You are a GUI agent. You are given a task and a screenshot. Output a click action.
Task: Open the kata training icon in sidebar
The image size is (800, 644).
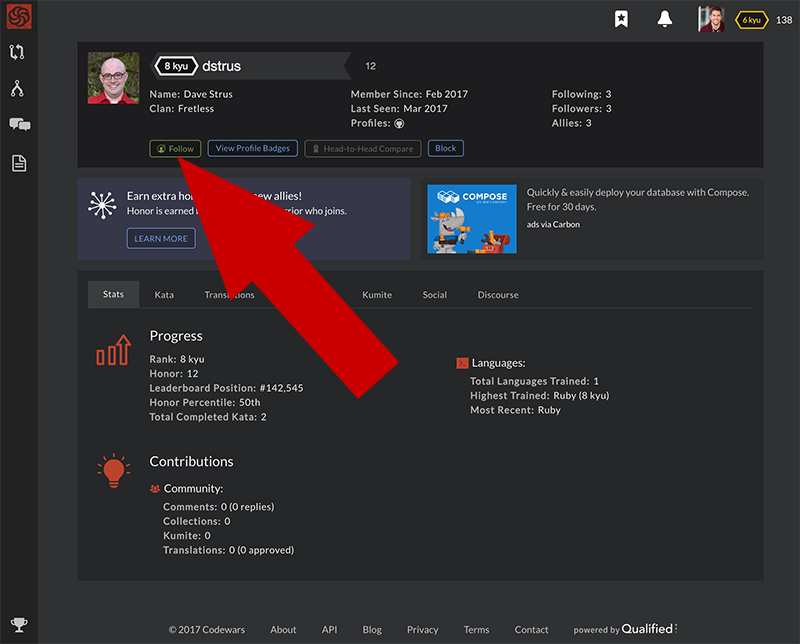(18, 53)
